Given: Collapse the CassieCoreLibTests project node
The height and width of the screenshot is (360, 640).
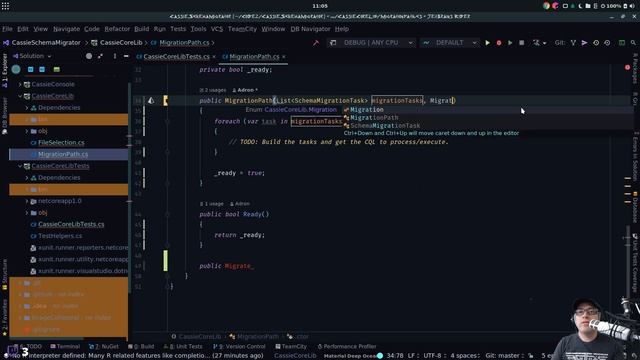Looking at the screenshot, I should coord(20,166).
